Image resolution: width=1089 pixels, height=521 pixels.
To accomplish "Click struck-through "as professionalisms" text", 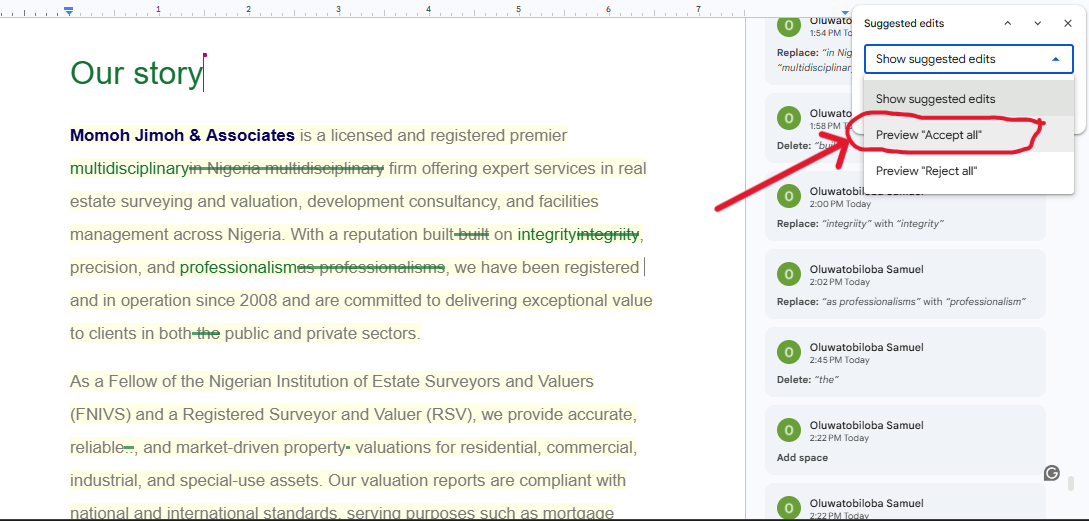I will click(371, 267).
